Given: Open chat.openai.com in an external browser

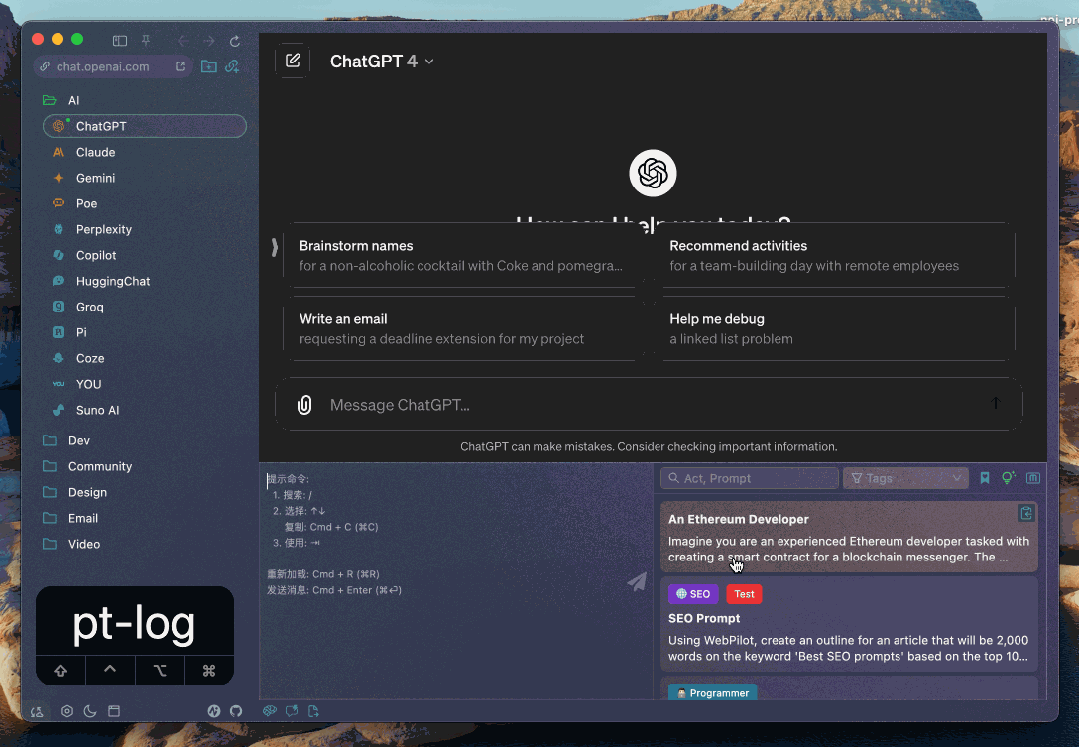Looking at the screenshot, I should pos(180,66).
